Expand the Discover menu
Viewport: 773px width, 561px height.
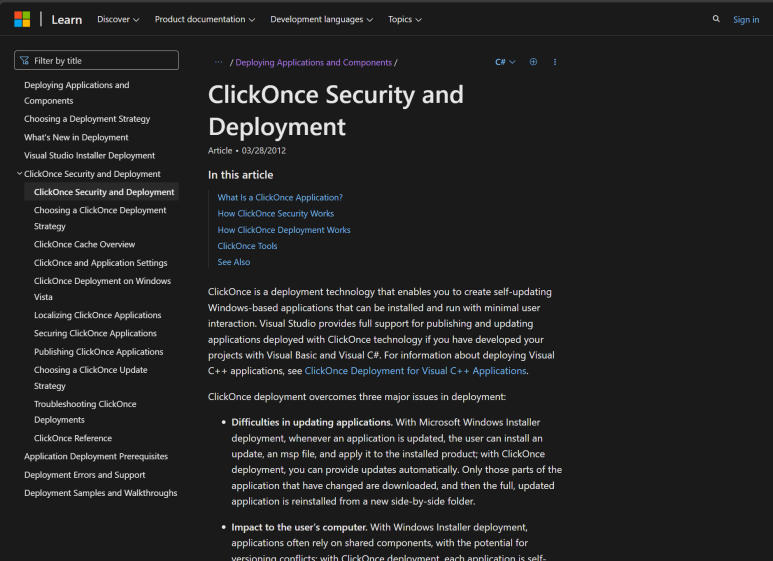pyautogui.click(x=118, y=19)
